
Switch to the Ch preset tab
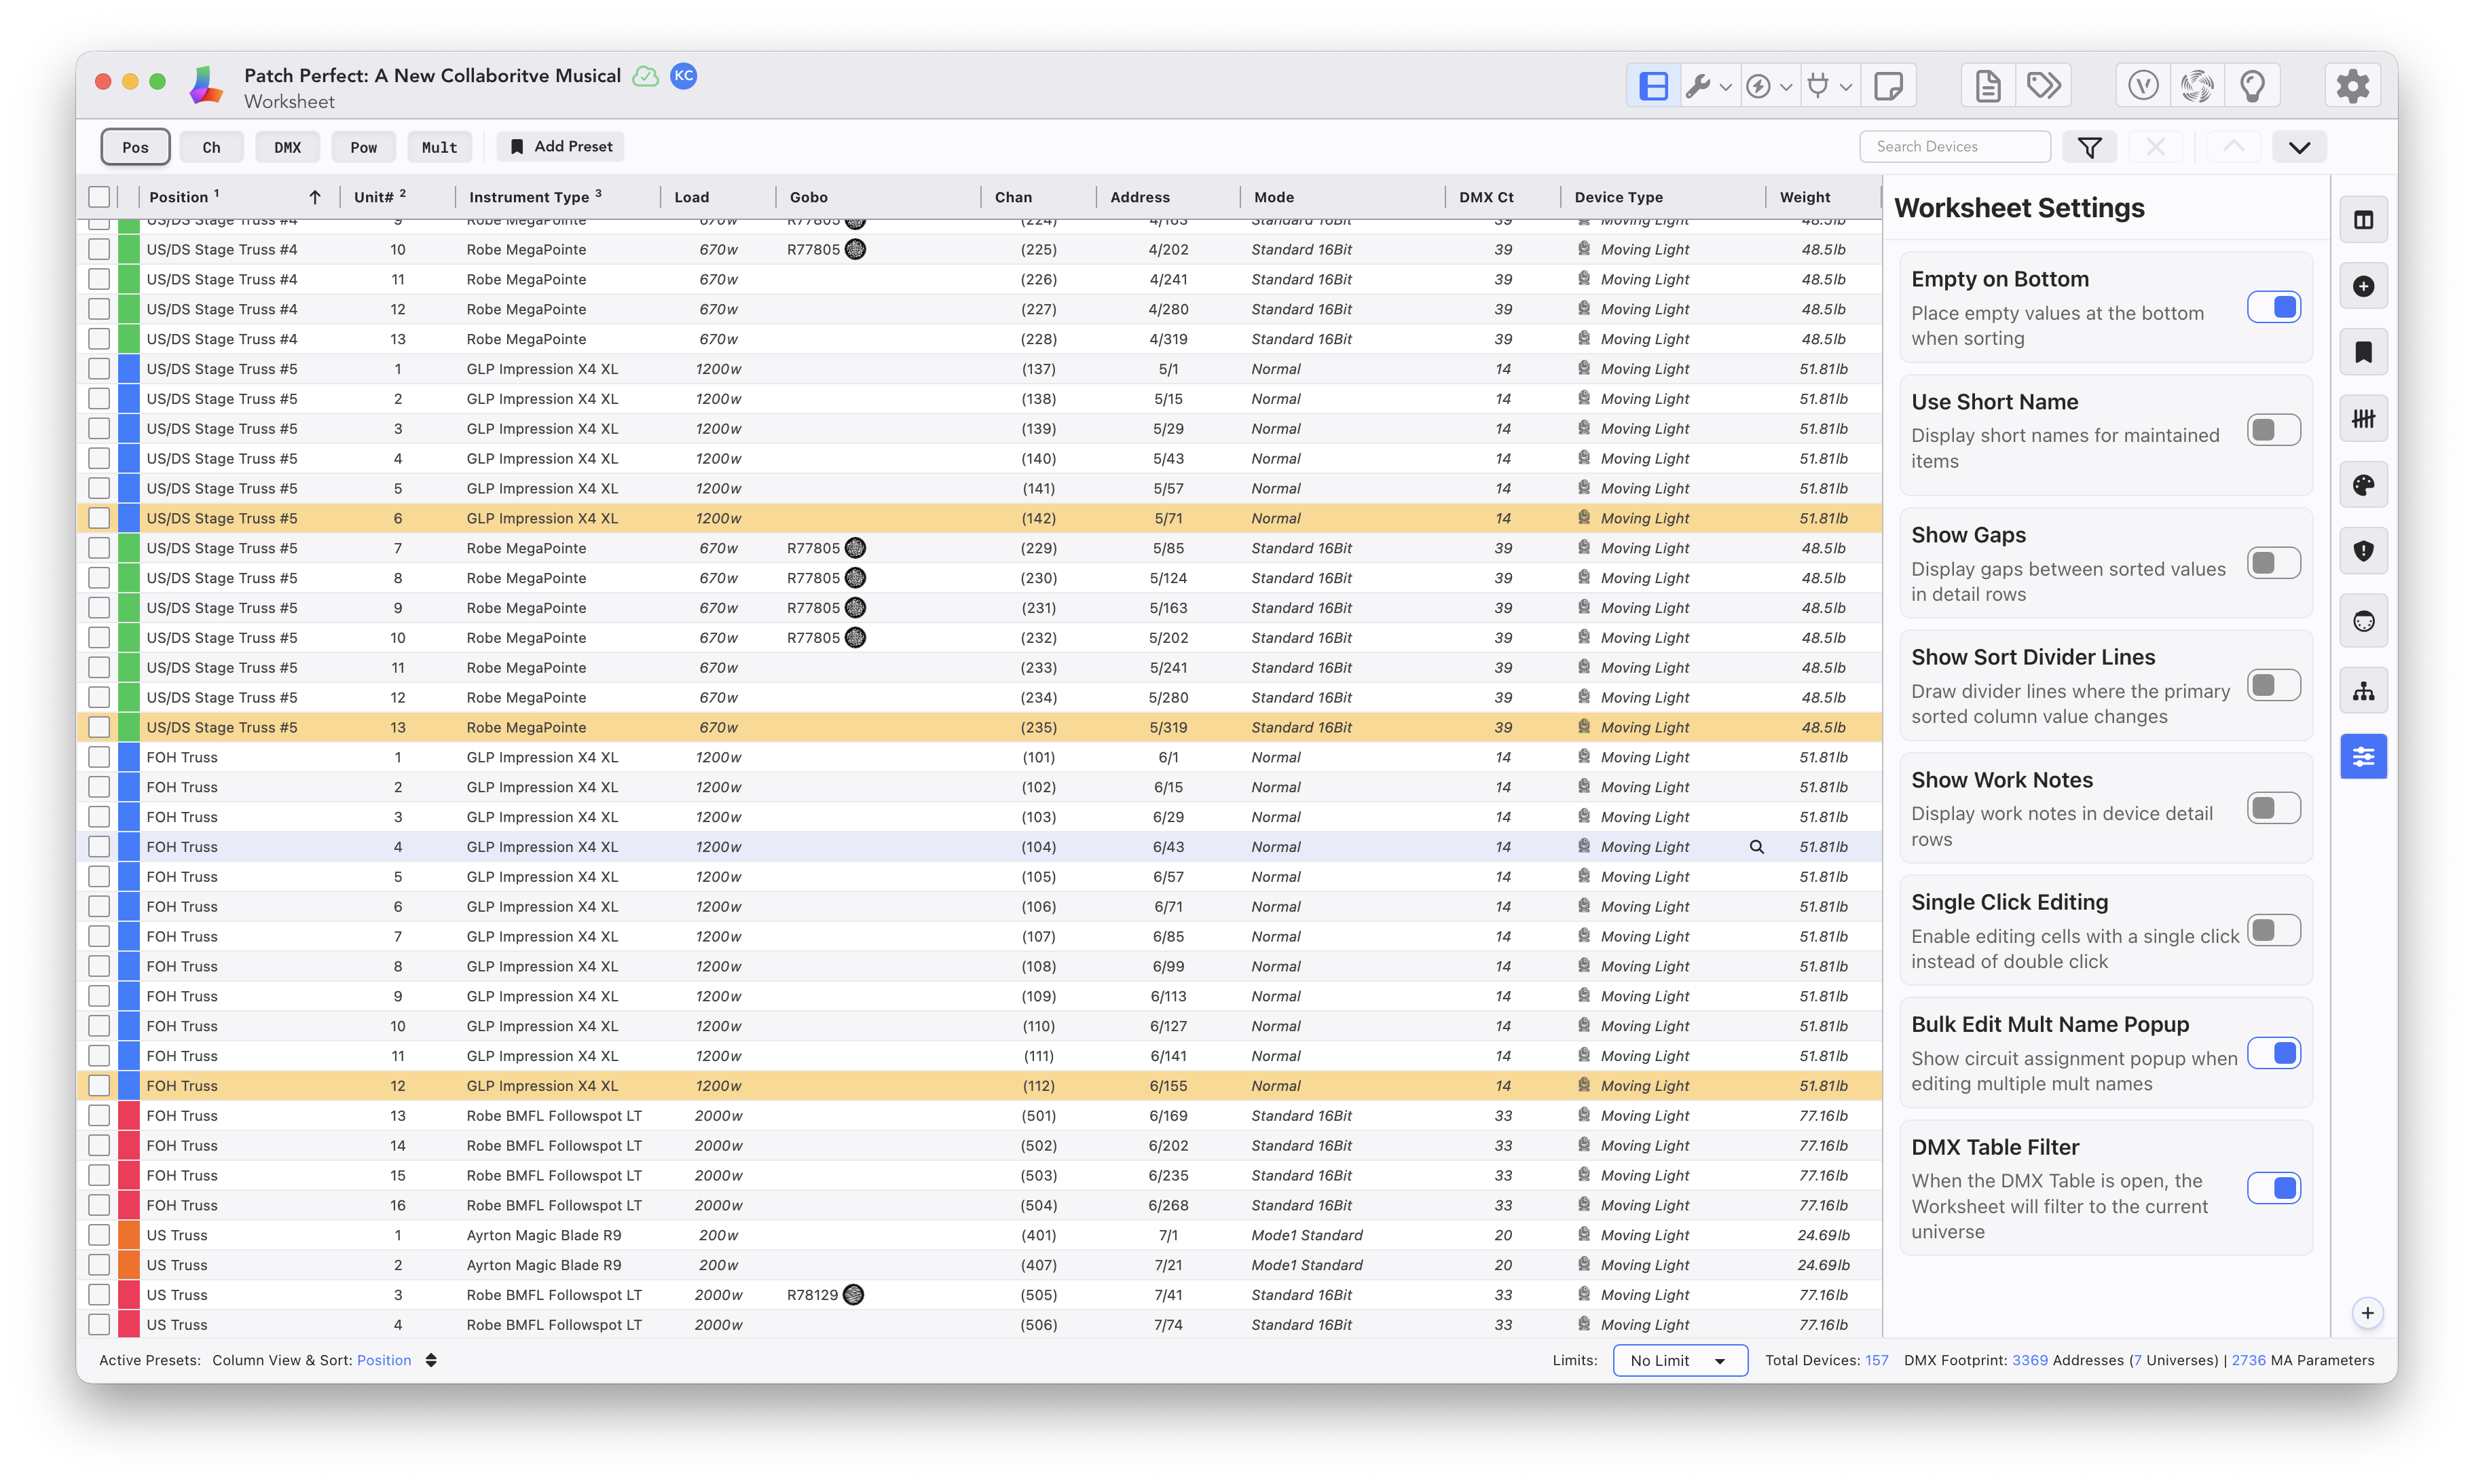211,147
